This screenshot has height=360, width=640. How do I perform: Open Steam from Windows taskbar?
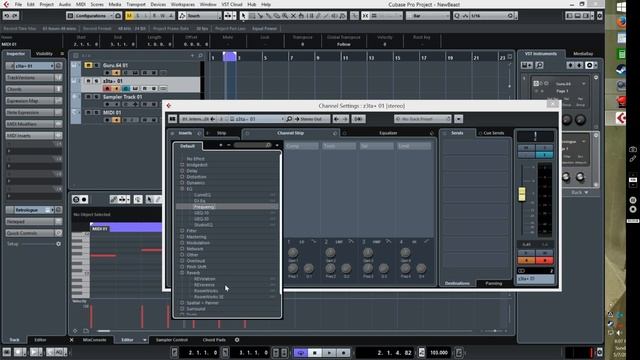tap(621, 69)
